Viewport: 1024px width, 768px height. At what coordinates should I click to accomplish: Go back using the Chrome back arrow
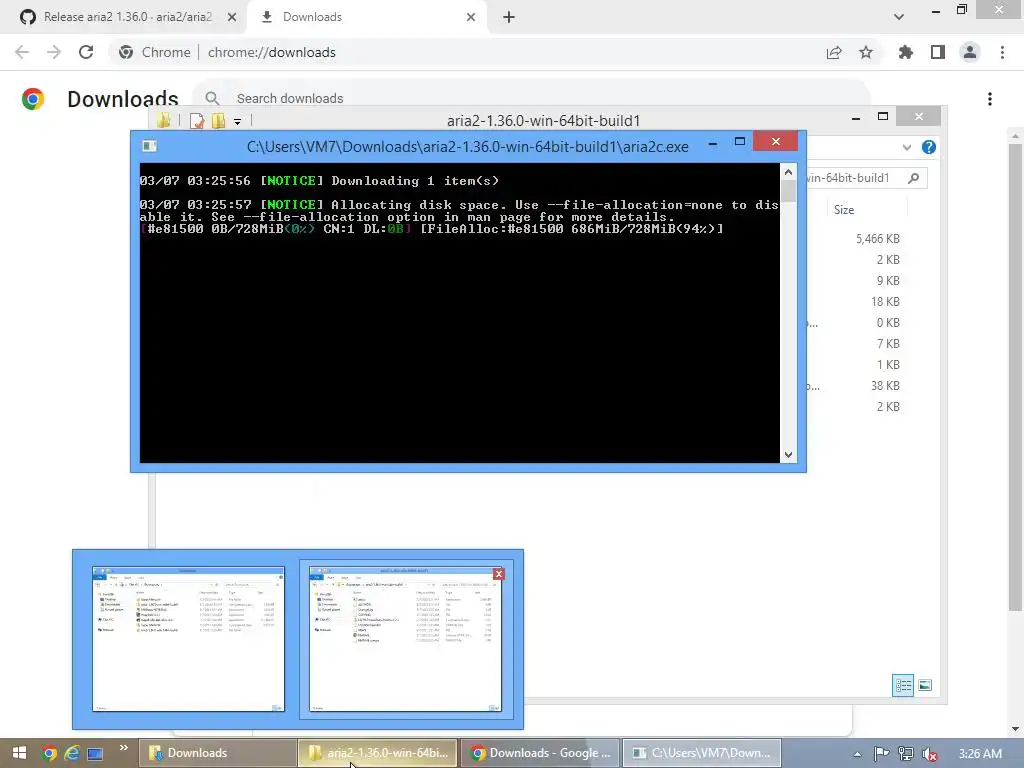[x=22, y=52]
